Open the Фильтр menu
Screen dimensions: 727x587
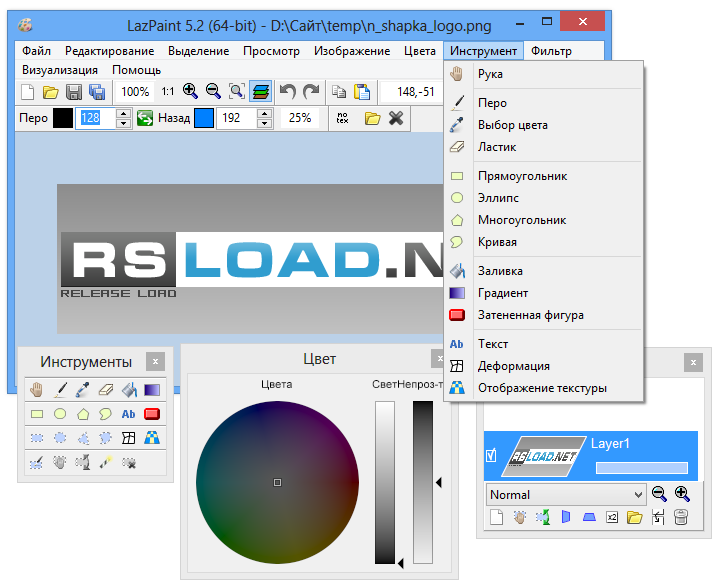(551, 51)
